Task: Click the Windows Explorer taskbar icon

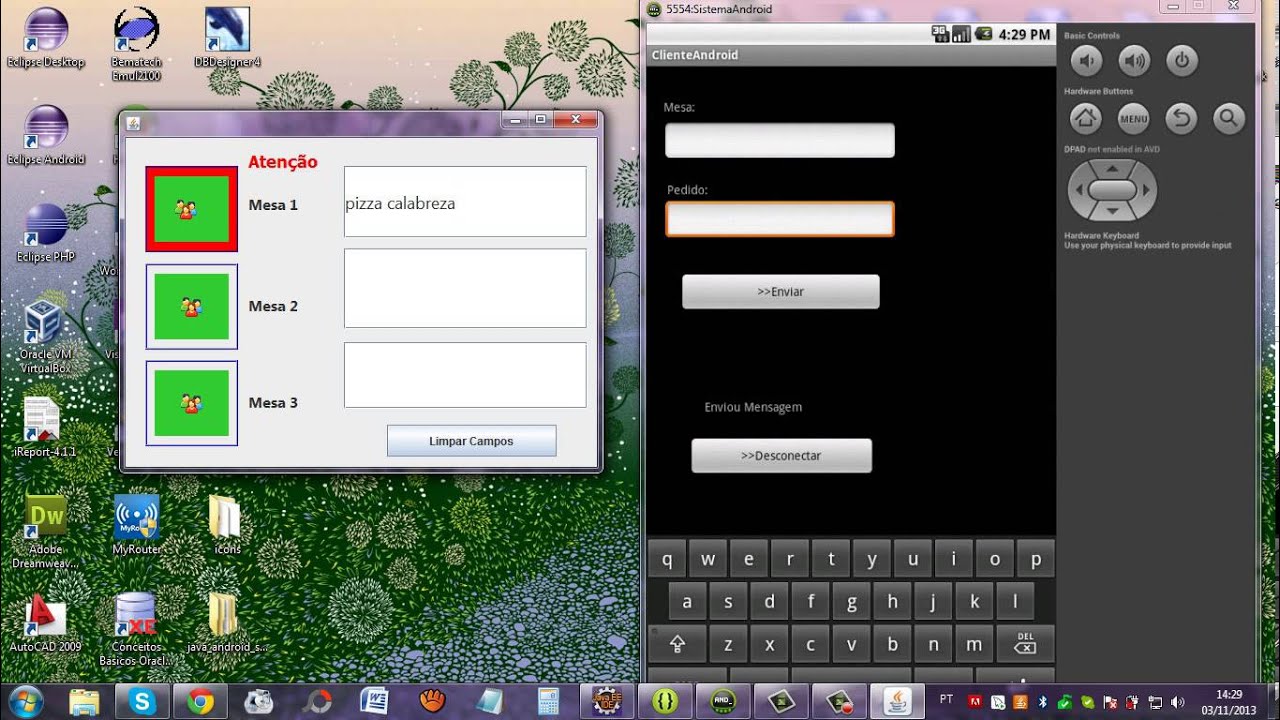Action: pos(84,702)
